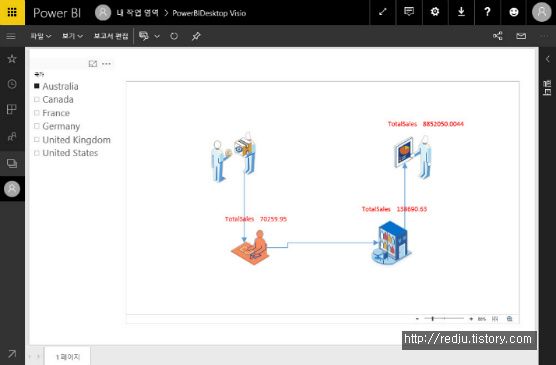Expand the collapsed filters pane chevron
This screenshot has height=365, width=556.
point(547,59)
